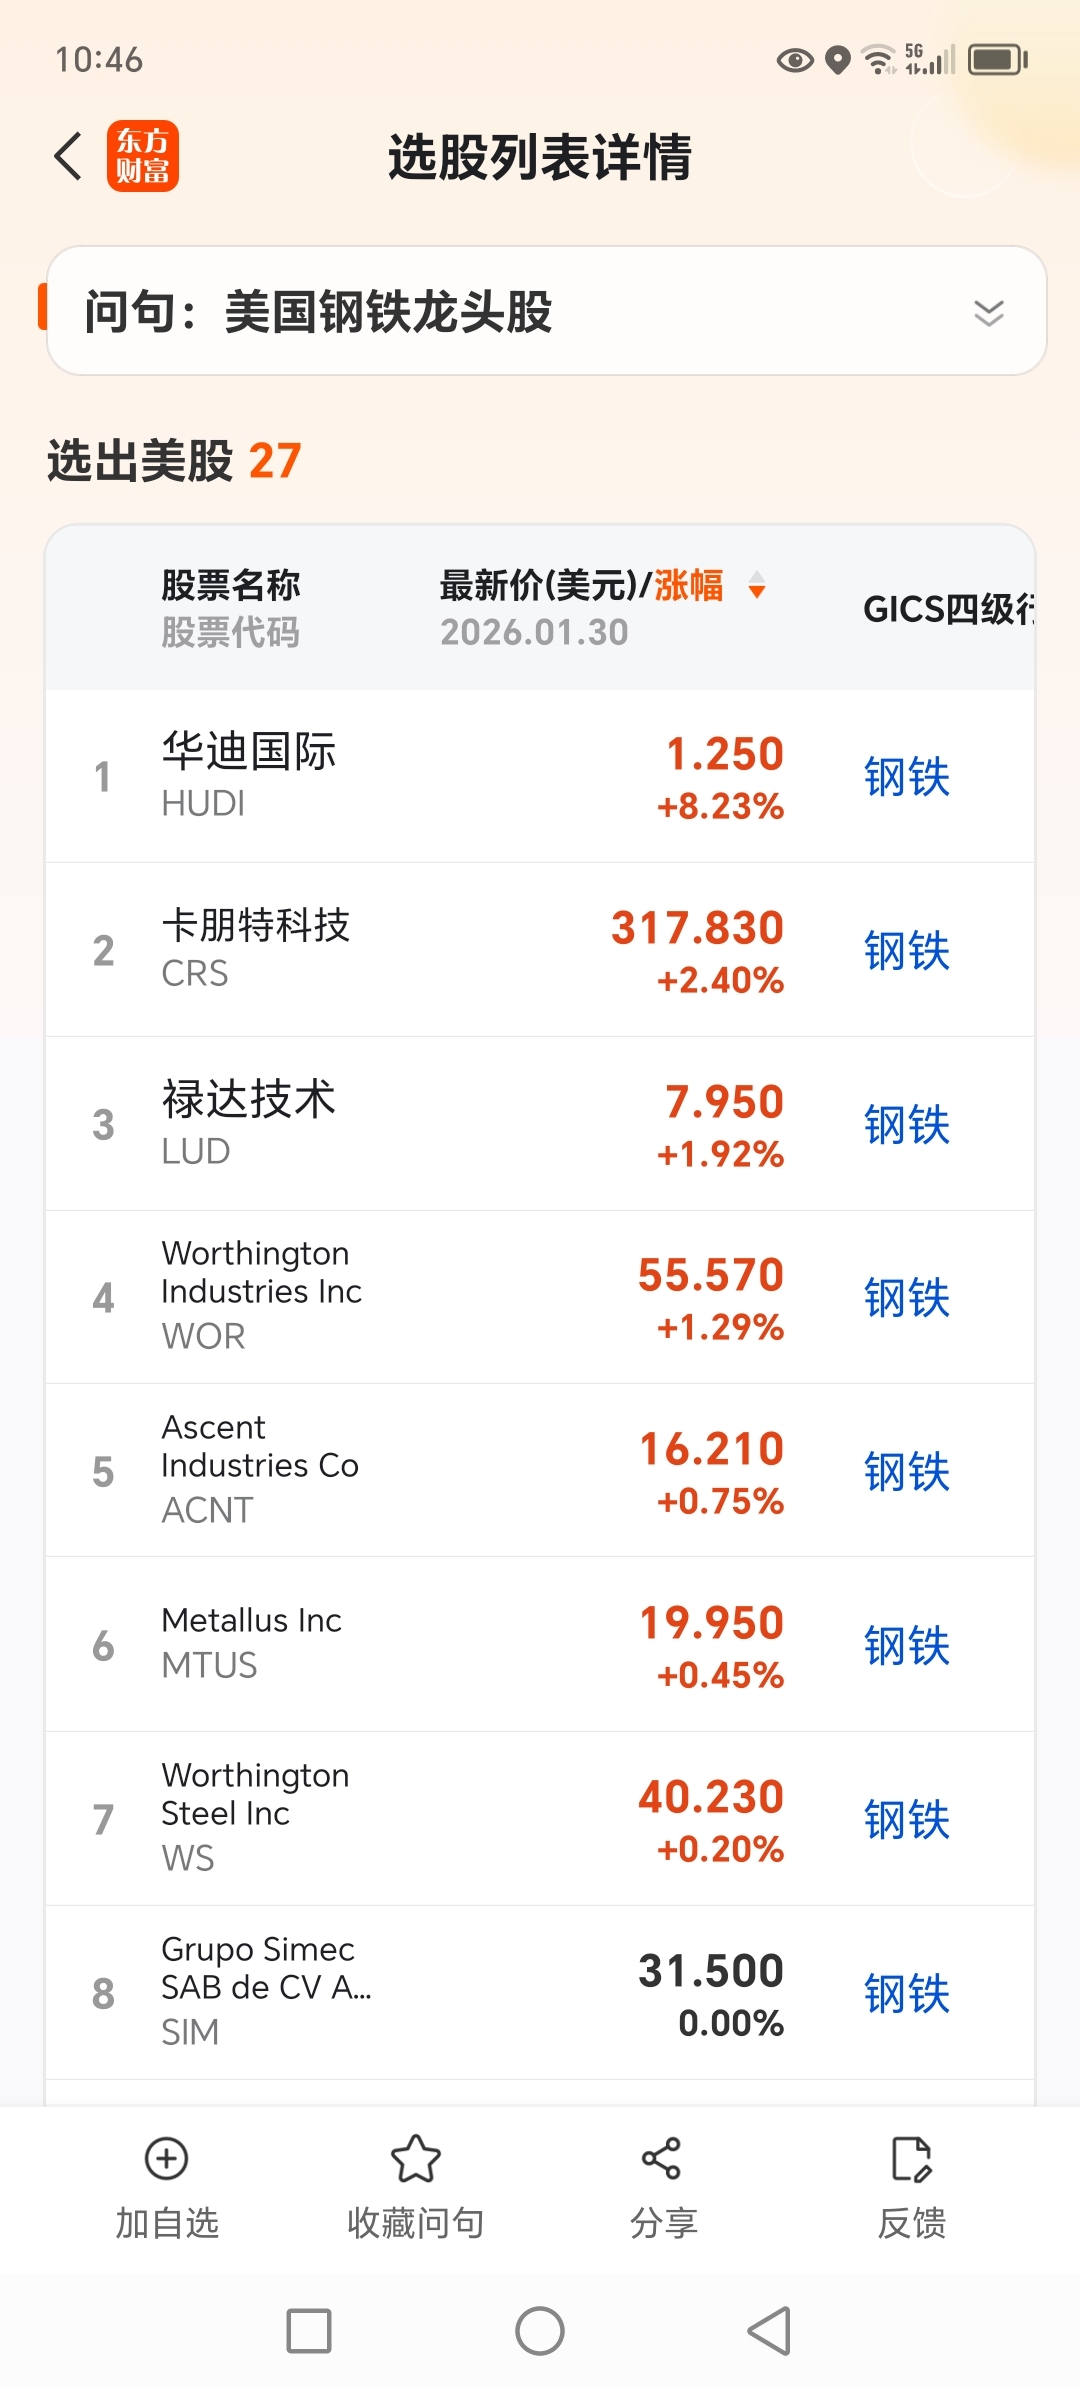
Task: Open 卡朋特科技 CRS stock row
Action: (x=540, y=950)
